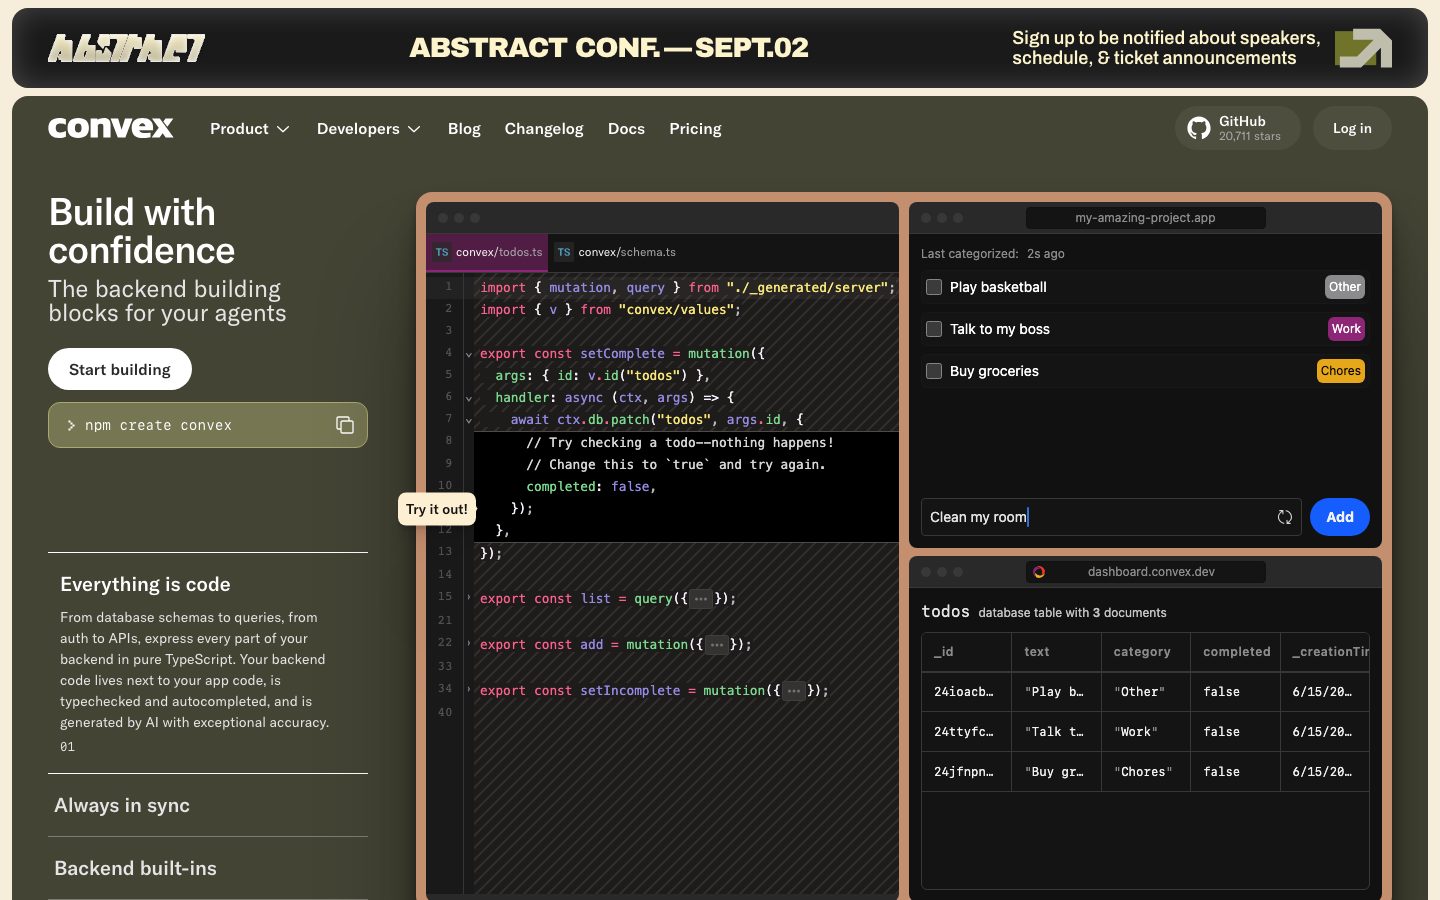Copy the npm create convex command

click(x=345, y=425)
